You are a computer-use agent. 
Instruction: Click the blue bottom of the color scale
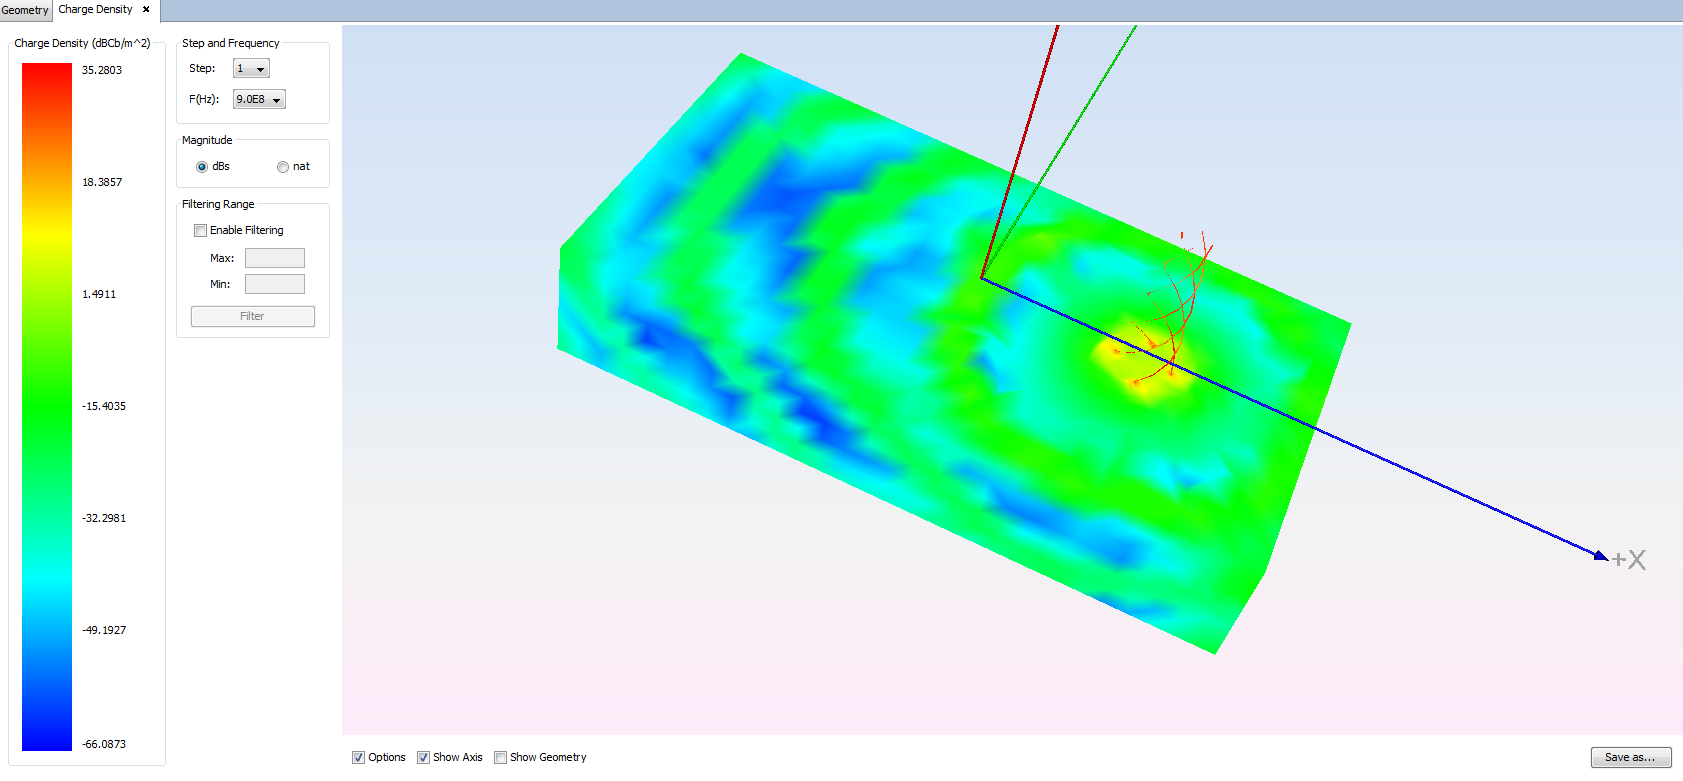pyautogui.click(x=47, y=738)
